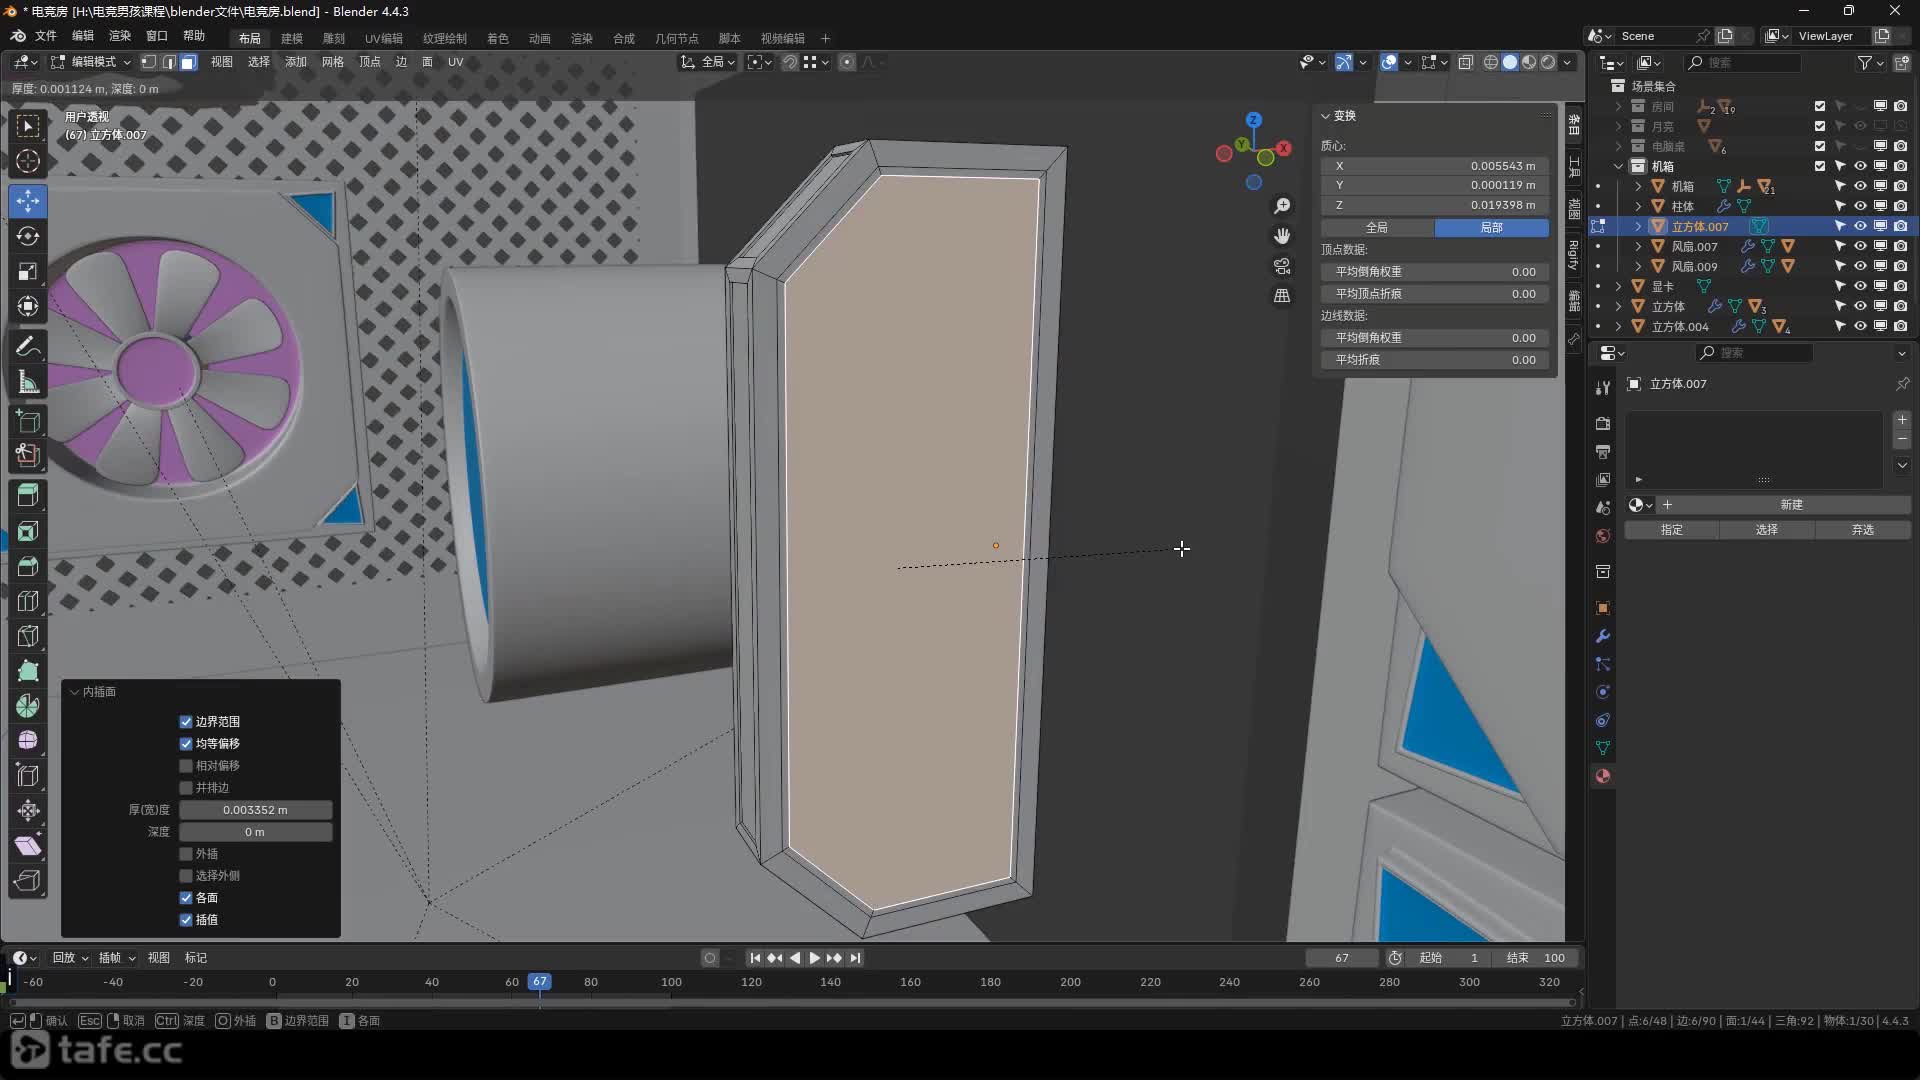The image size is (1920, 1080).
Task: Hide 风扇.007 with eye icon
Action: 1860,246
